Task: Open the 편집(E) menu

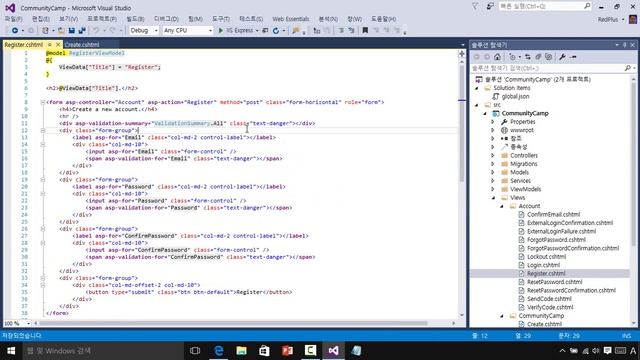Action: [x=41, y=19]
